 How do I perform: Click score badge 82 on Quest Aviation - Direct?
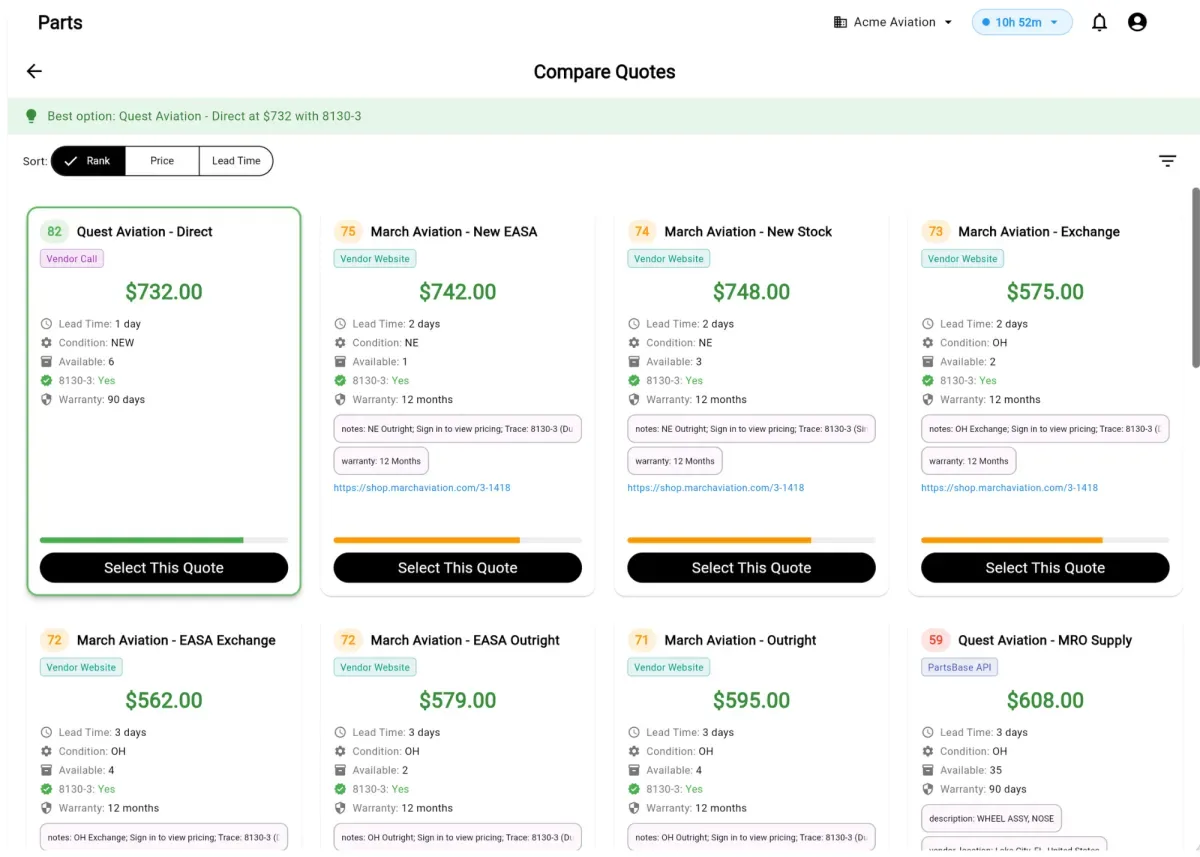[54, 232]
